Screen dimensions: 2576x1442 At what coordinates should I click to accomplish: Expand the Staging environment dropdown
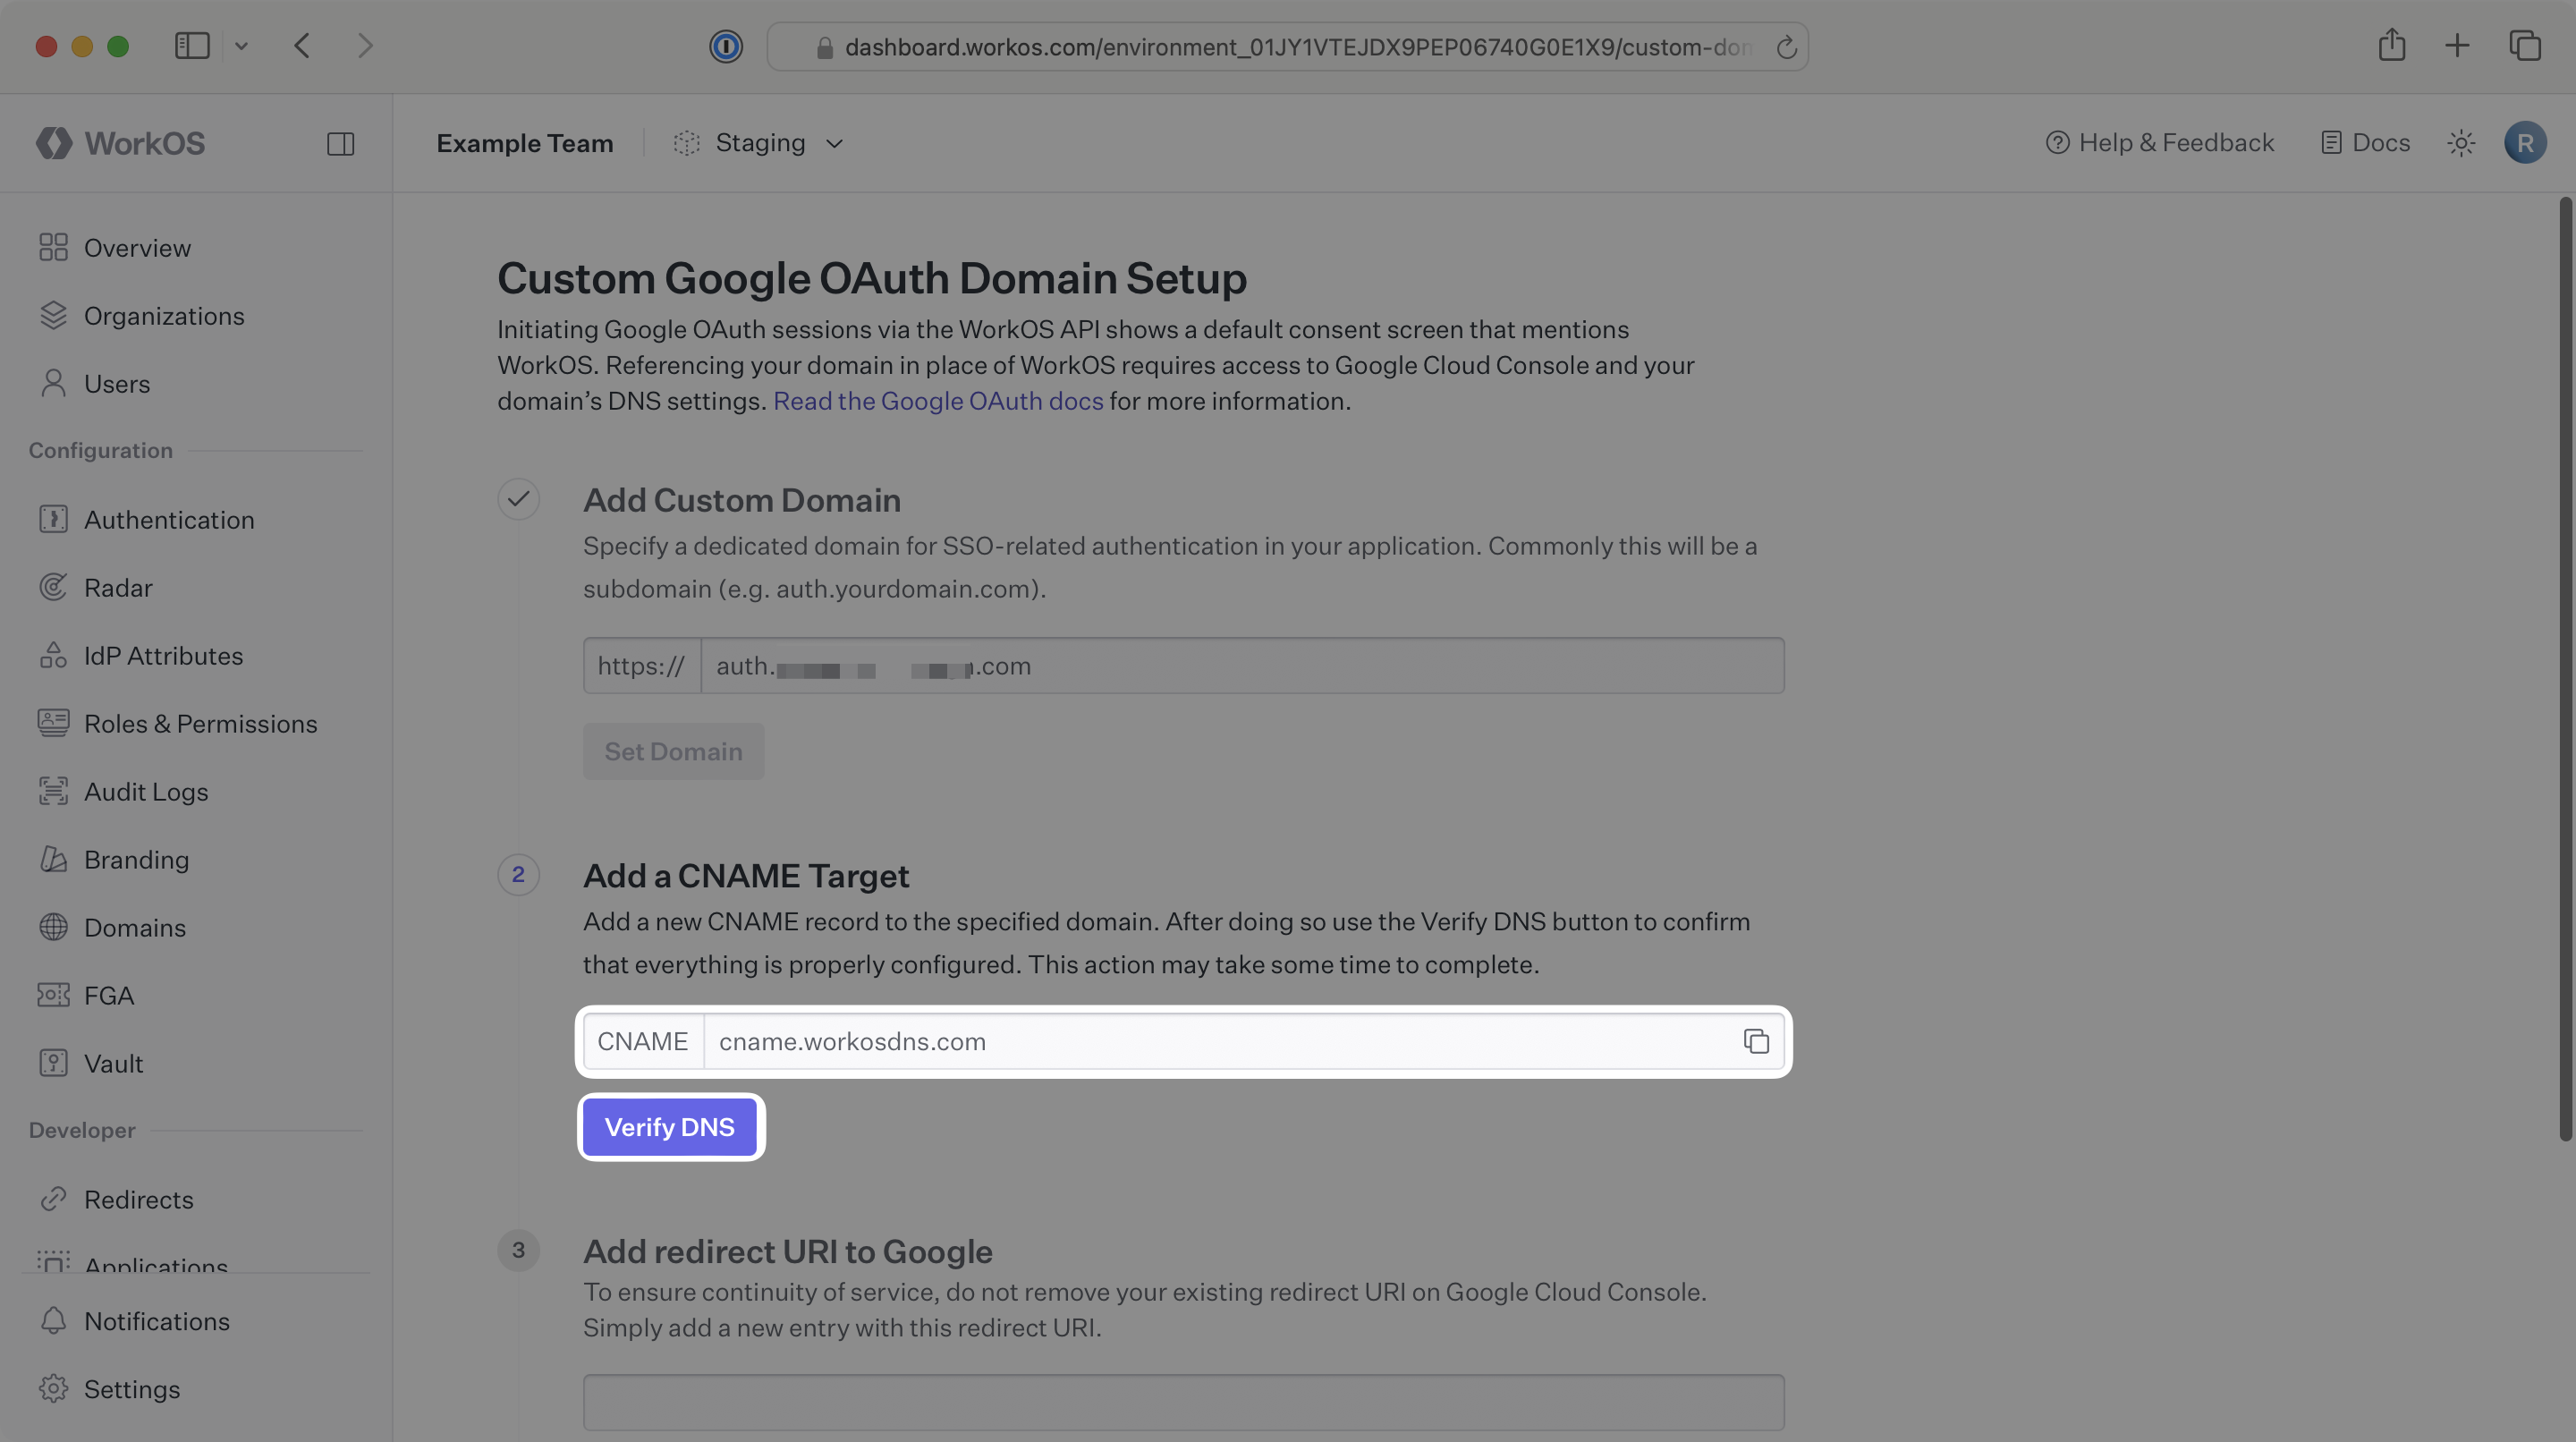click(759, 143)
